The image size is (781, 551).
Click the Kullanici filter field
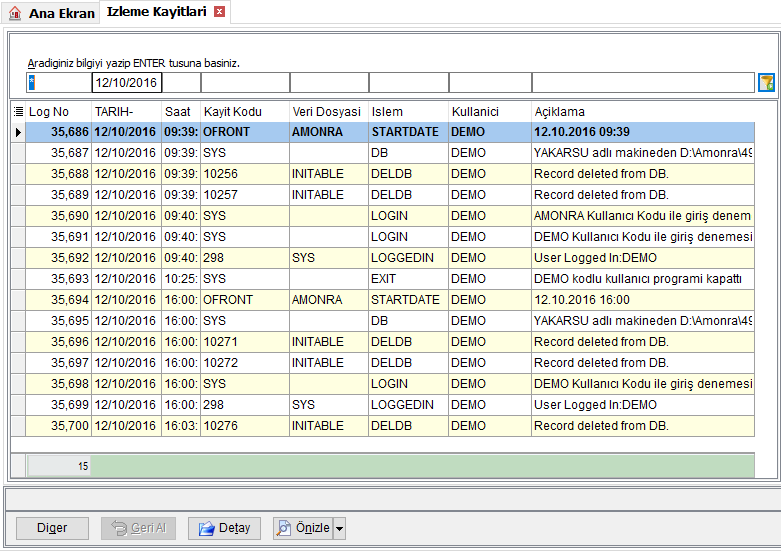click(x=490, y=83)
